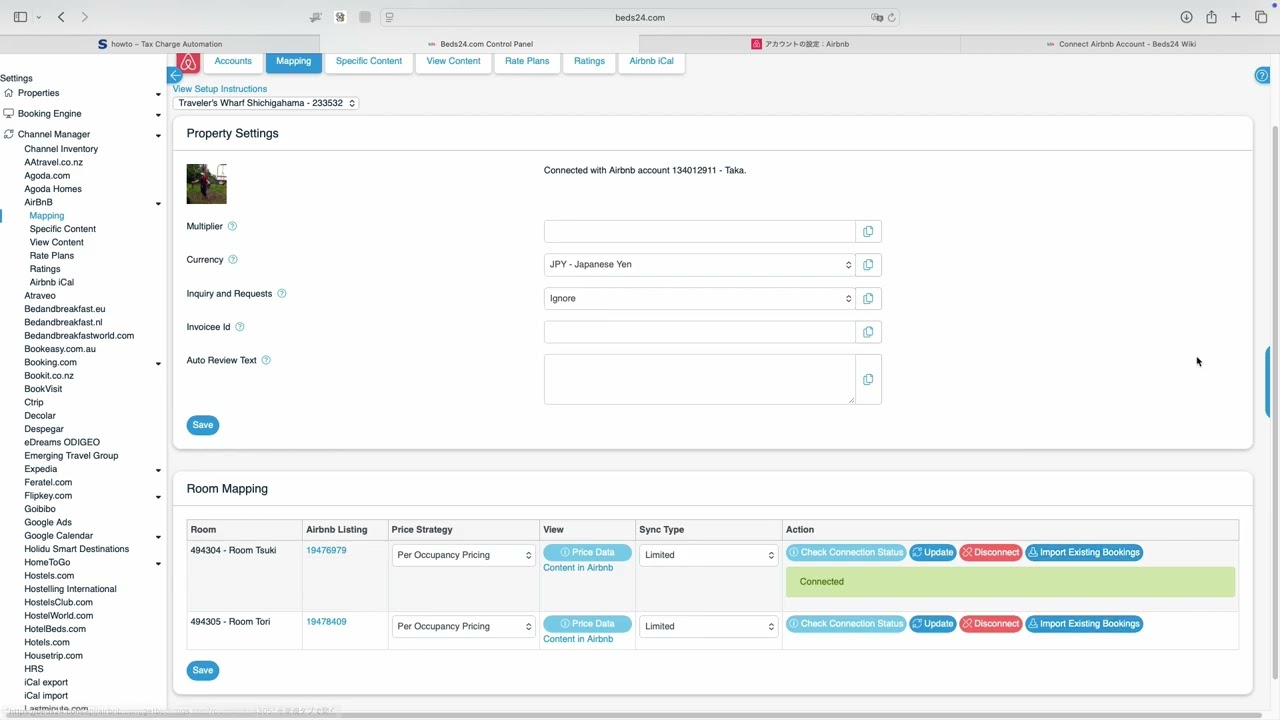The image size is (1280, 720).
Task: Open the Safari share icon
Action: click(x=1211, y=17)
